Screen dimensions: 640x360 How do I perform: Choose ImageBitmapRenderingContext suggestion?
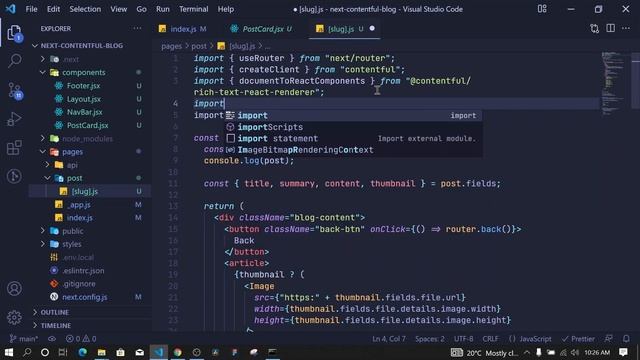[x=353, y=150]
